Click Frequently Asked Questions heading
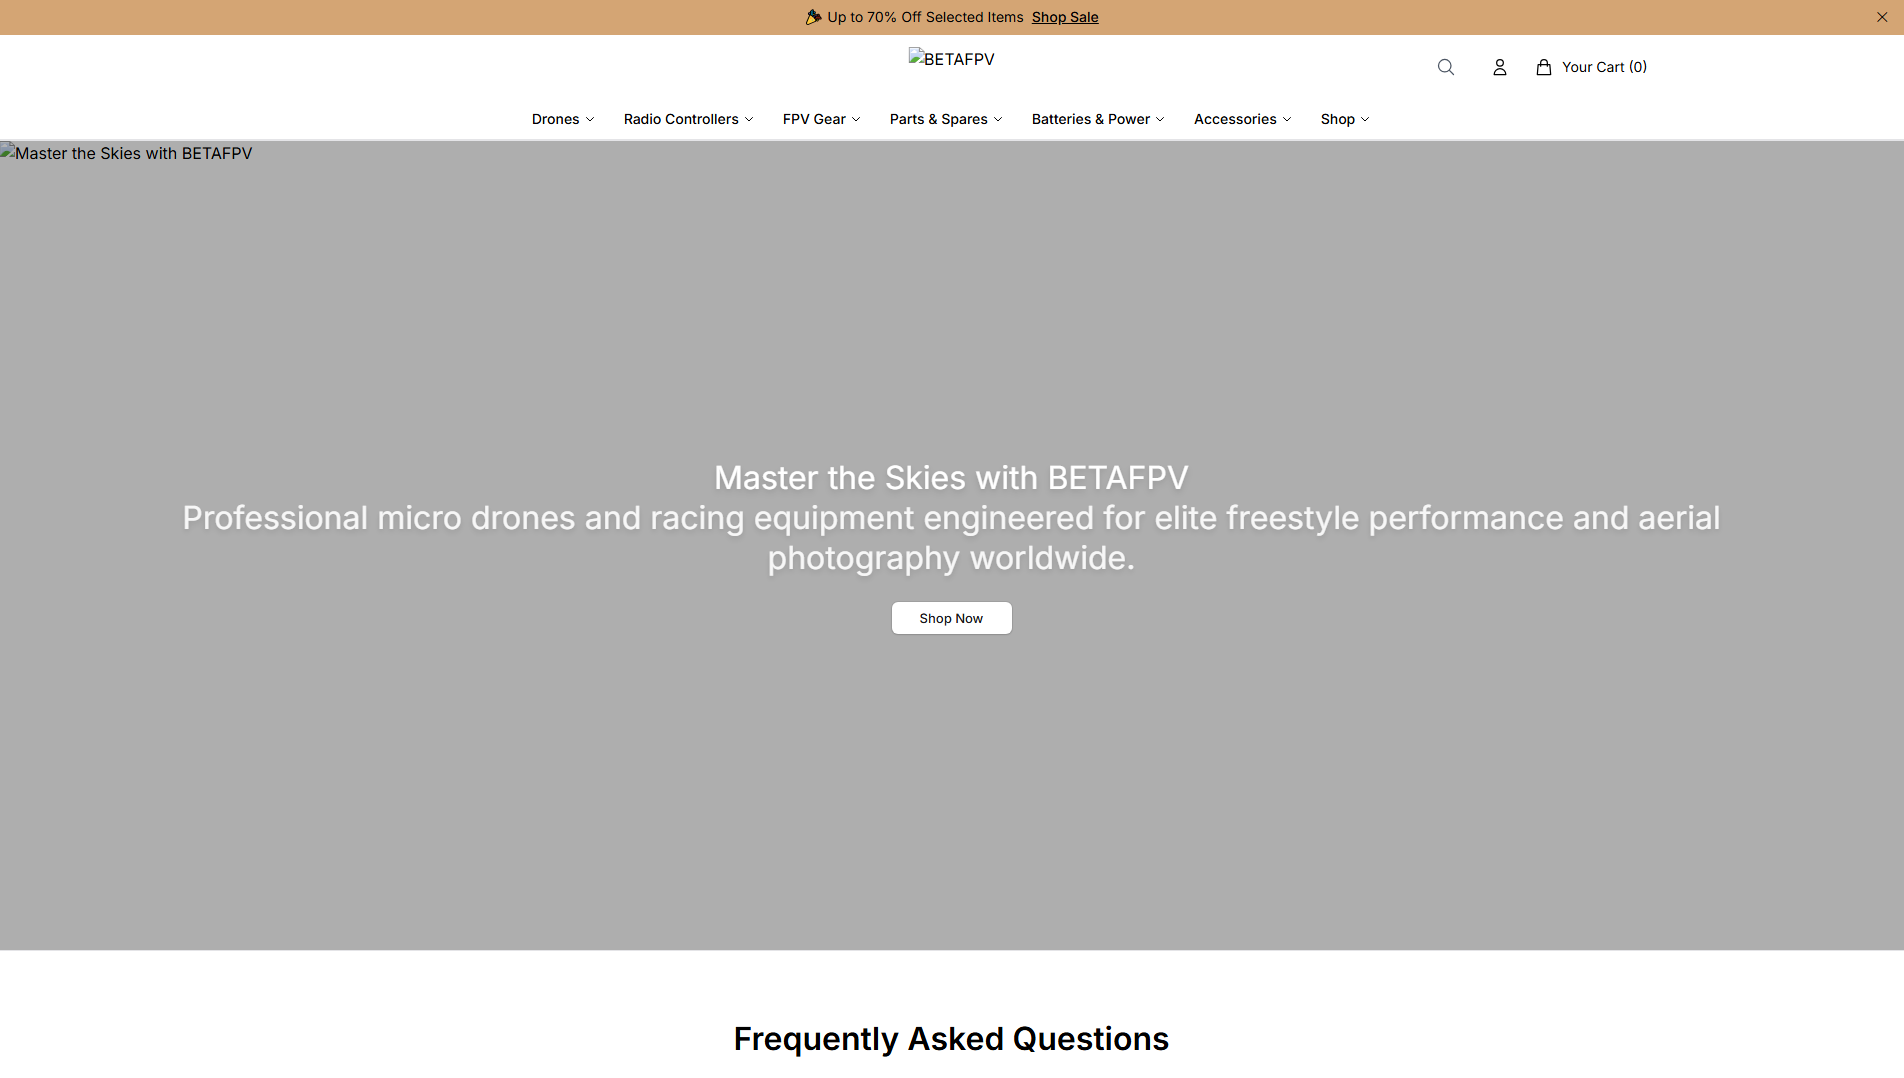 pyautogui.click(x=951, y=1039)
